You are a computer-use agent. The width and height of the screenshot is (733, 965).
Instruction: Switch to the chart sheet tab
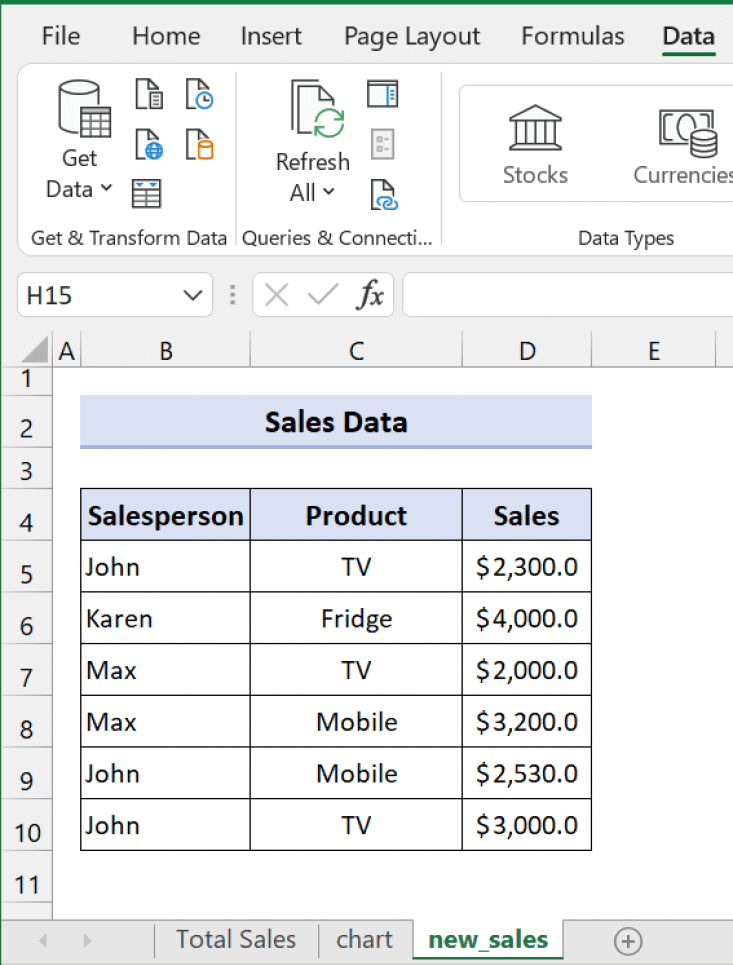coord(364,940)
